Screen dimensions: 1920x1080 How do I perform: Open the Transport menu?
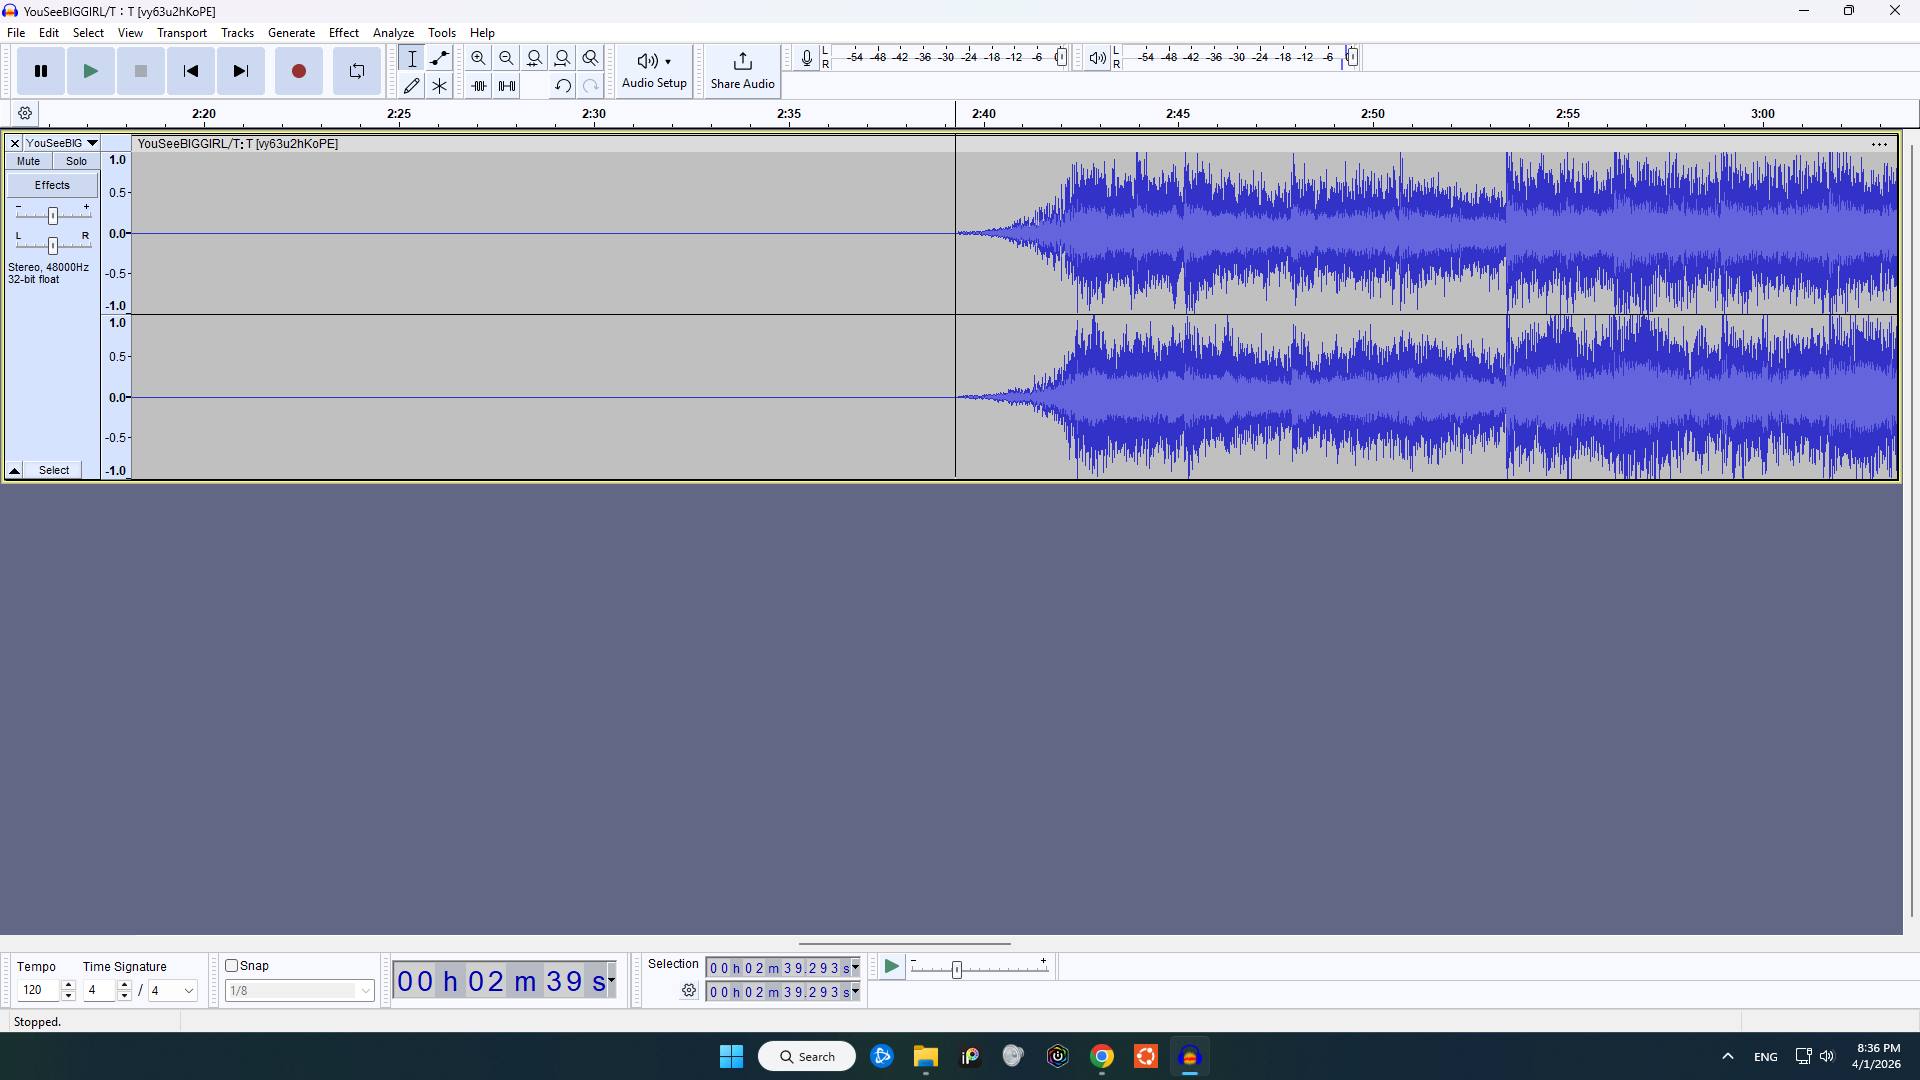click(181, 33)
